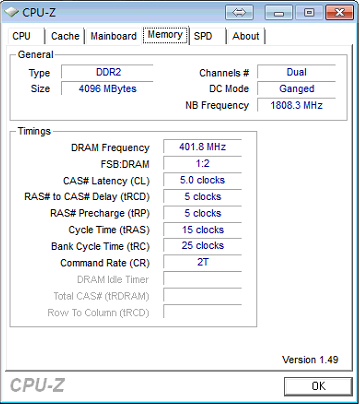The height and width of the screenshot is (404, 360).
Task: Click the 'Cycle Time (tRAS)' label
Action: pos(109,230)
